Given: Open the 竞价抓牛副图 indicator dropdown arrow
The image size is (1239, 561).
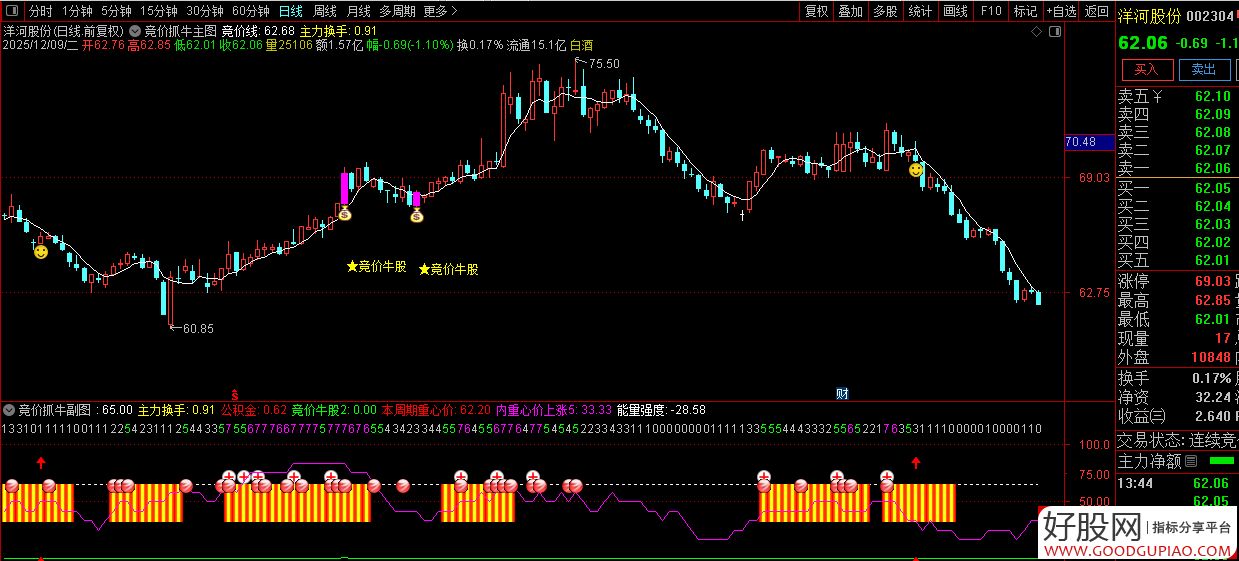Looking at the screenshot, I should click(x=9, y=410).
